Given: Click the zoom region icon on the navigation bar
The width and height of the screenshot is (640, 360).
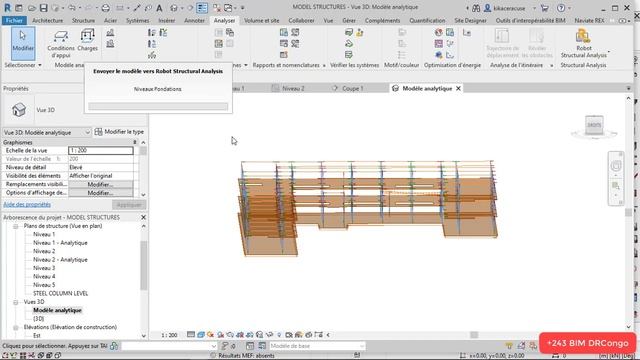Looking at the screenshot, I should click(616, 186).
